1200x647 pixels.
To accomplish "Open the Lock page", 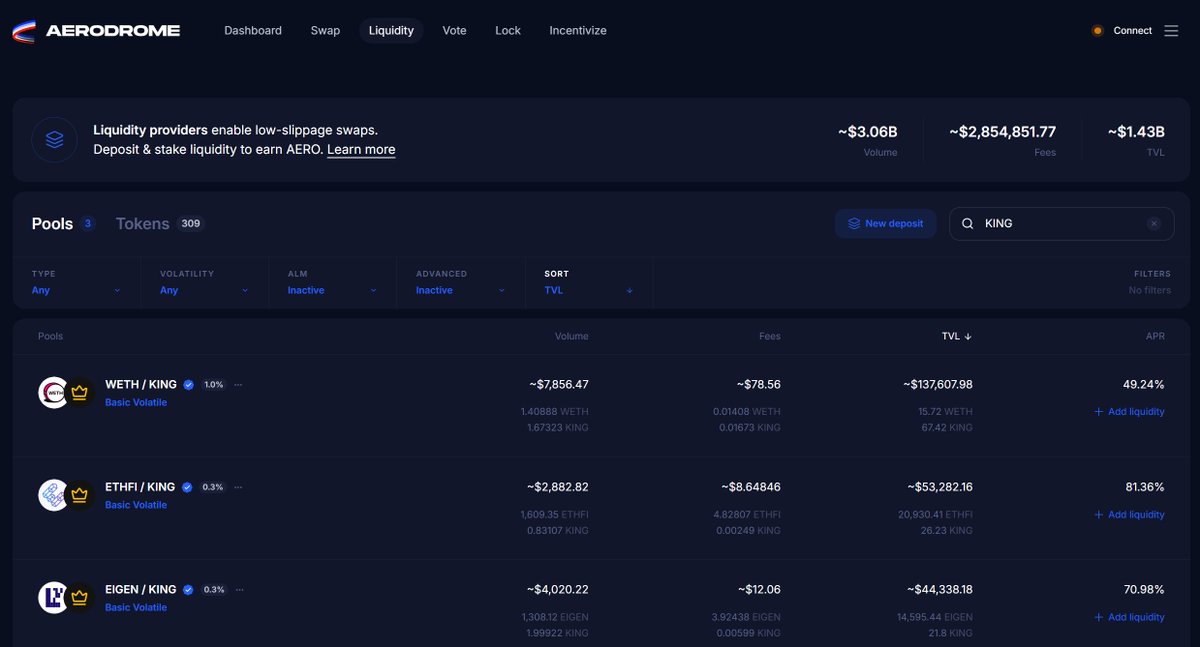I will click(x=508, y=31).
